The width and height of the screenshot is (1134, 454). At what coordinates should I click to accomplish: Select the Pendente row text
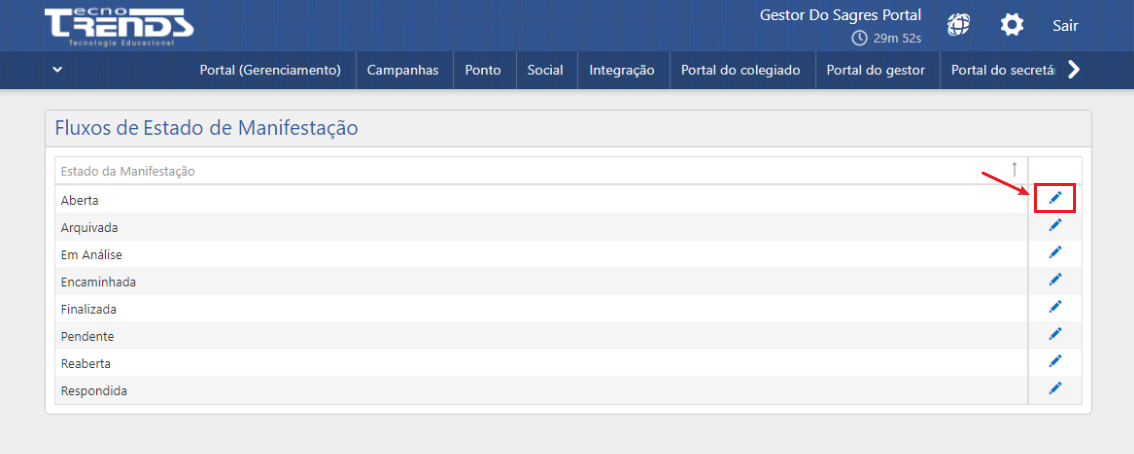coord(88,336)
